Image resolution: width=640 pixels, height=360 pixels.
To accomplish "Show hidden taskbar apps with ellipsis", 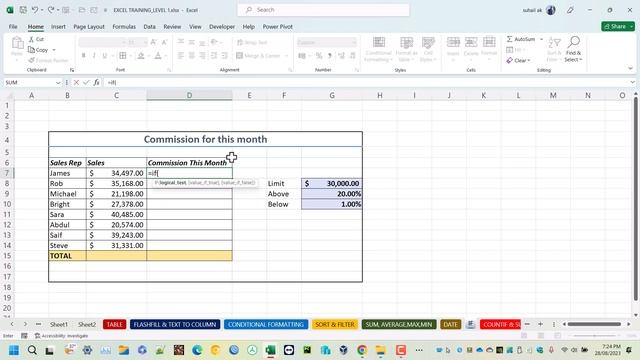I will [x=419, y=350].
